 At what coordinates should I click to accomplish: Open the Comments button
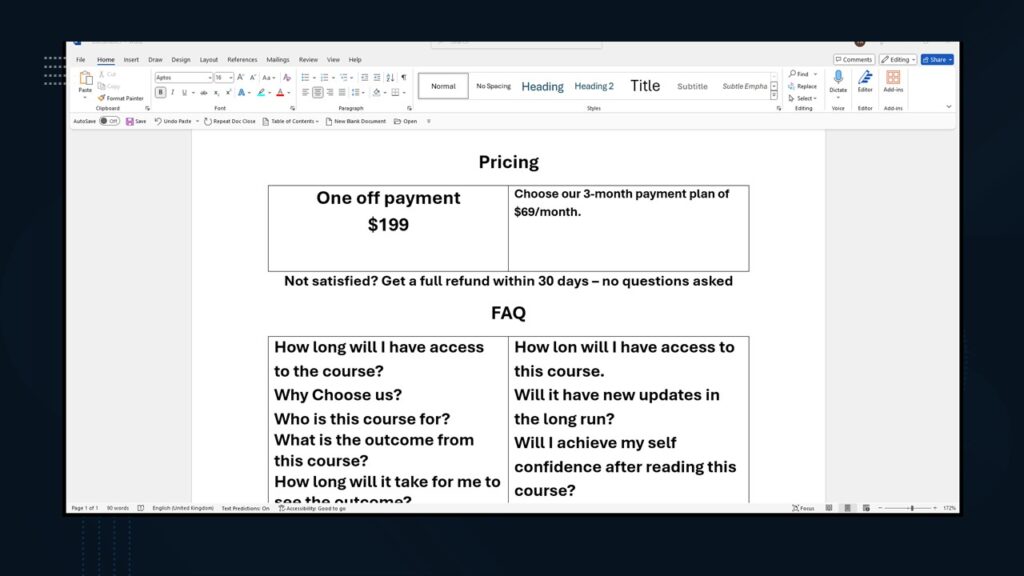click(x=854, y=60)
